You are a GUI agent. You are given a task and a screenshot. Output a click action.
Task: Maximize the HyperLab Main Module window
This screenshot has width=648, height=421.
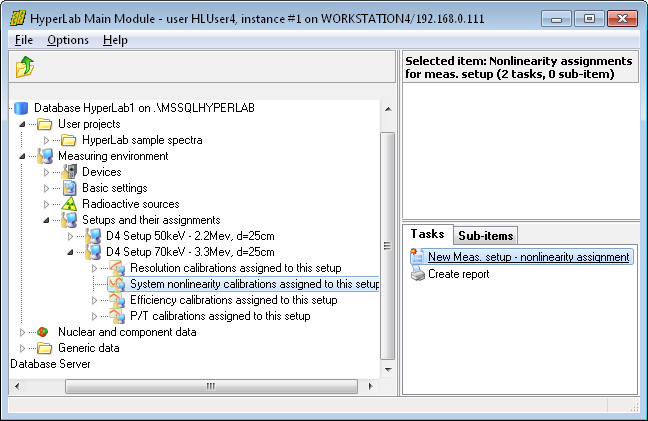pyautogui.click(x=589, y=19)
